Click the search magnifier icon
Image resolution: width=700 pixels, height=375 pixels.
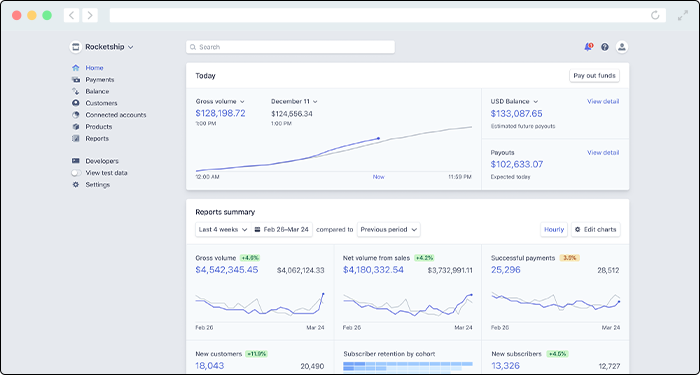[x=193, y=47]
